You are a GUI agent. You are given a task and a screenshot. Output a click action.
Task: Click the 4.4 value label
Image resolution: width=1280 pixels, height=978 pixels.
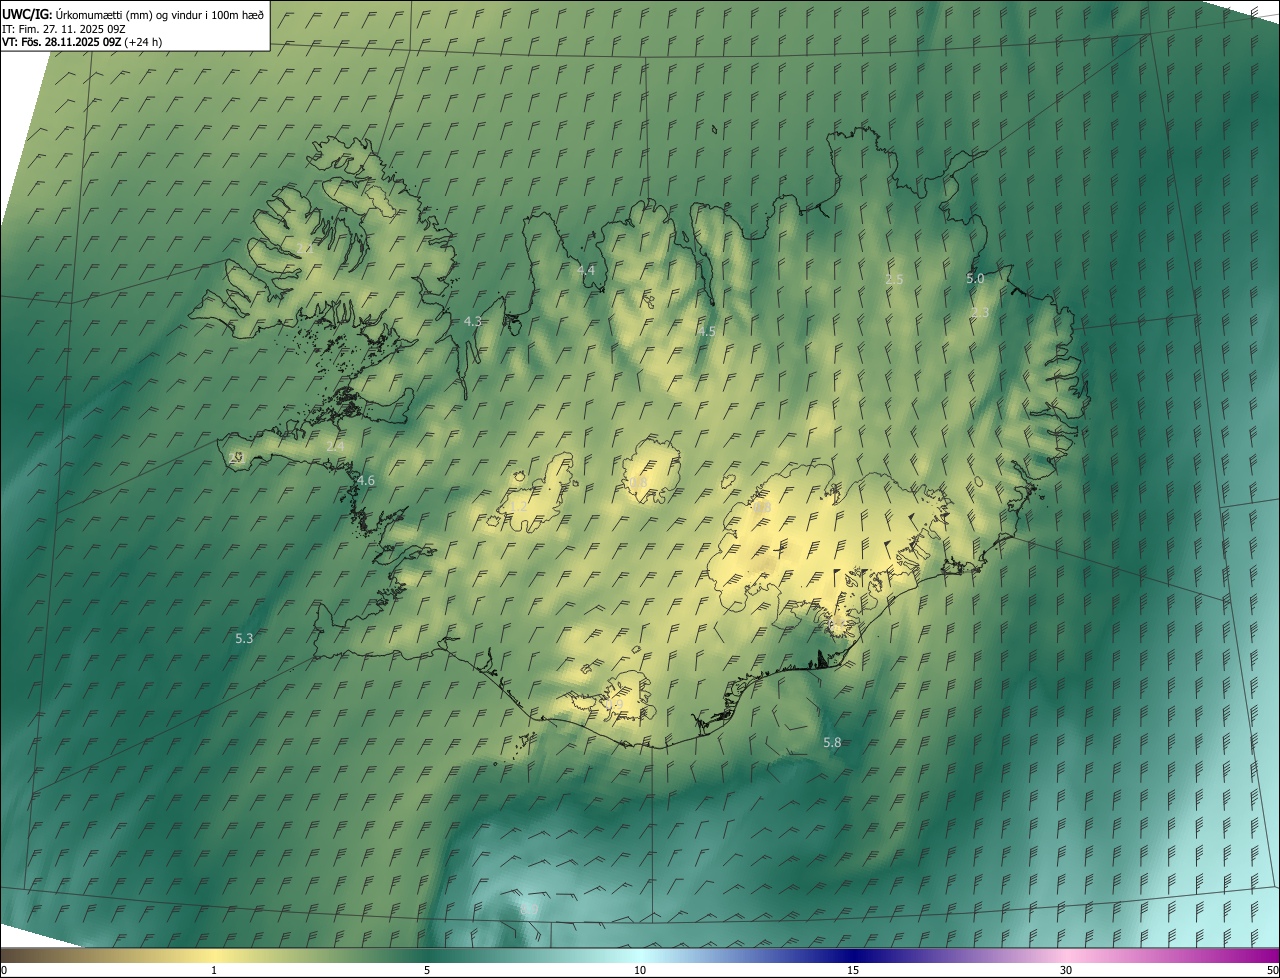[x=585, y=271]
